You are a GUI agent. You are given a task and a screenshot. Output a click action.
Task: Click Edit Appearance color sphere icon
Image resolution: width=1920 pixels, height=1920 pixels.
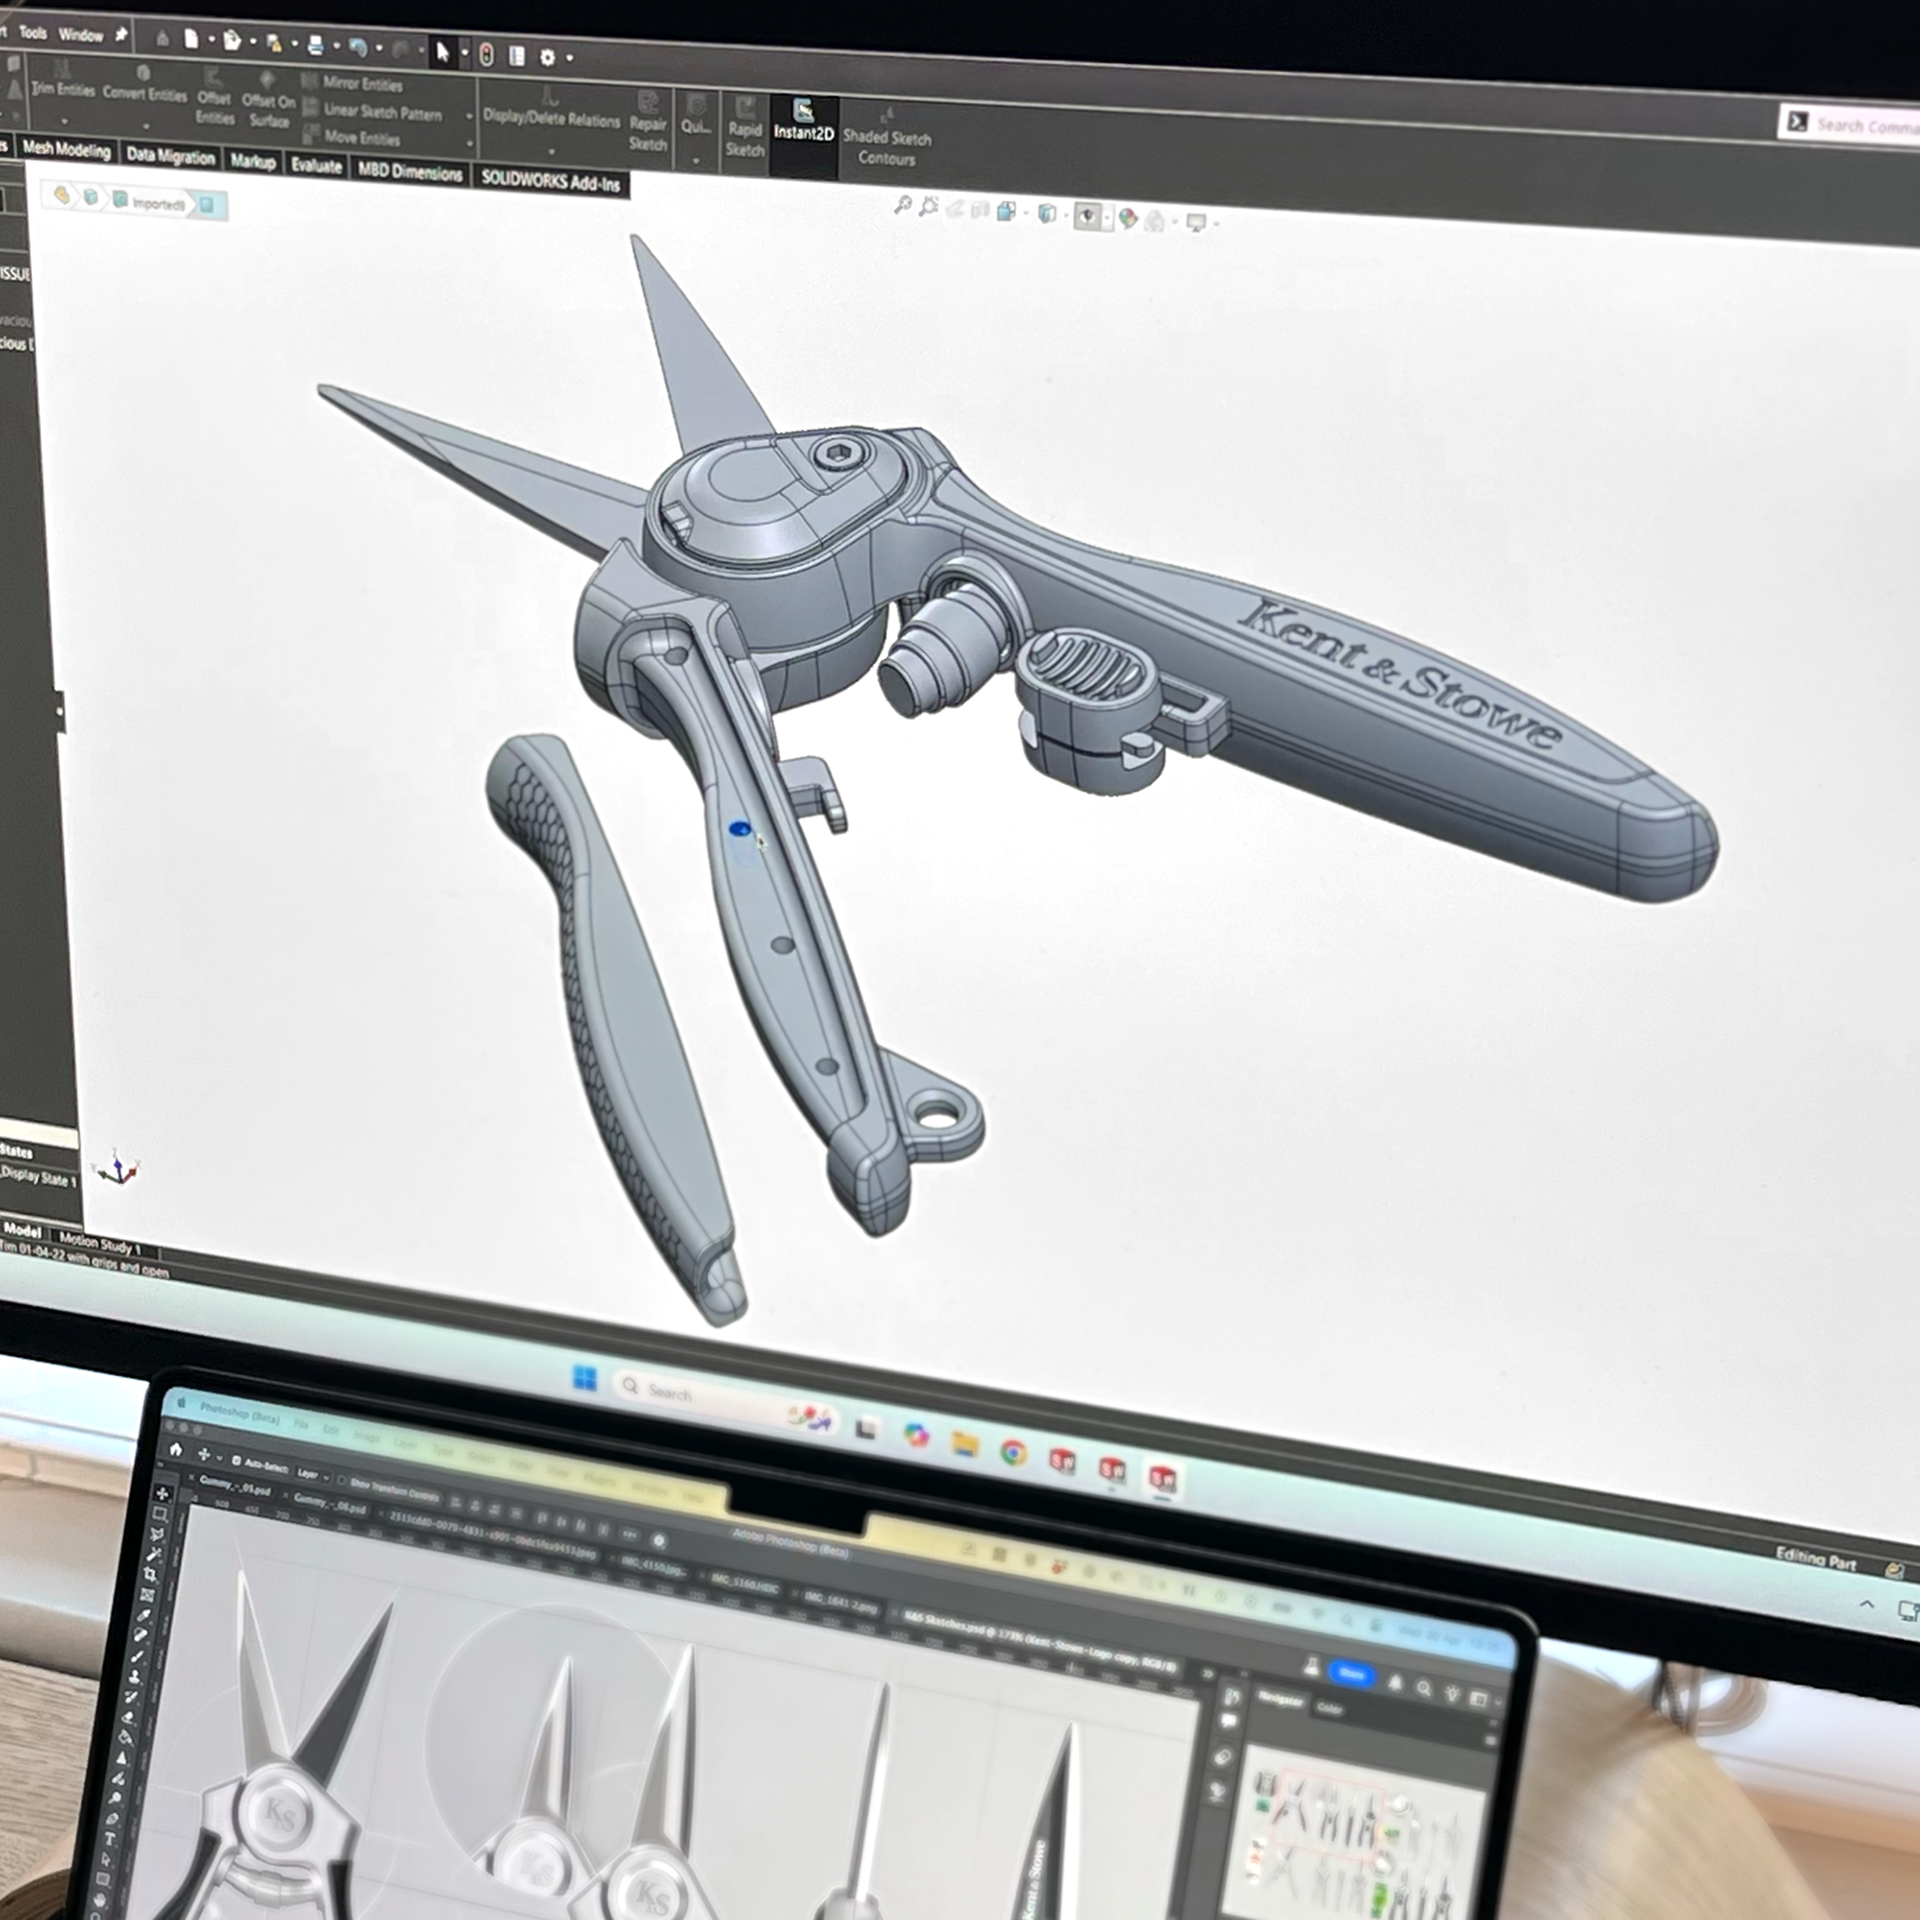1128,217
